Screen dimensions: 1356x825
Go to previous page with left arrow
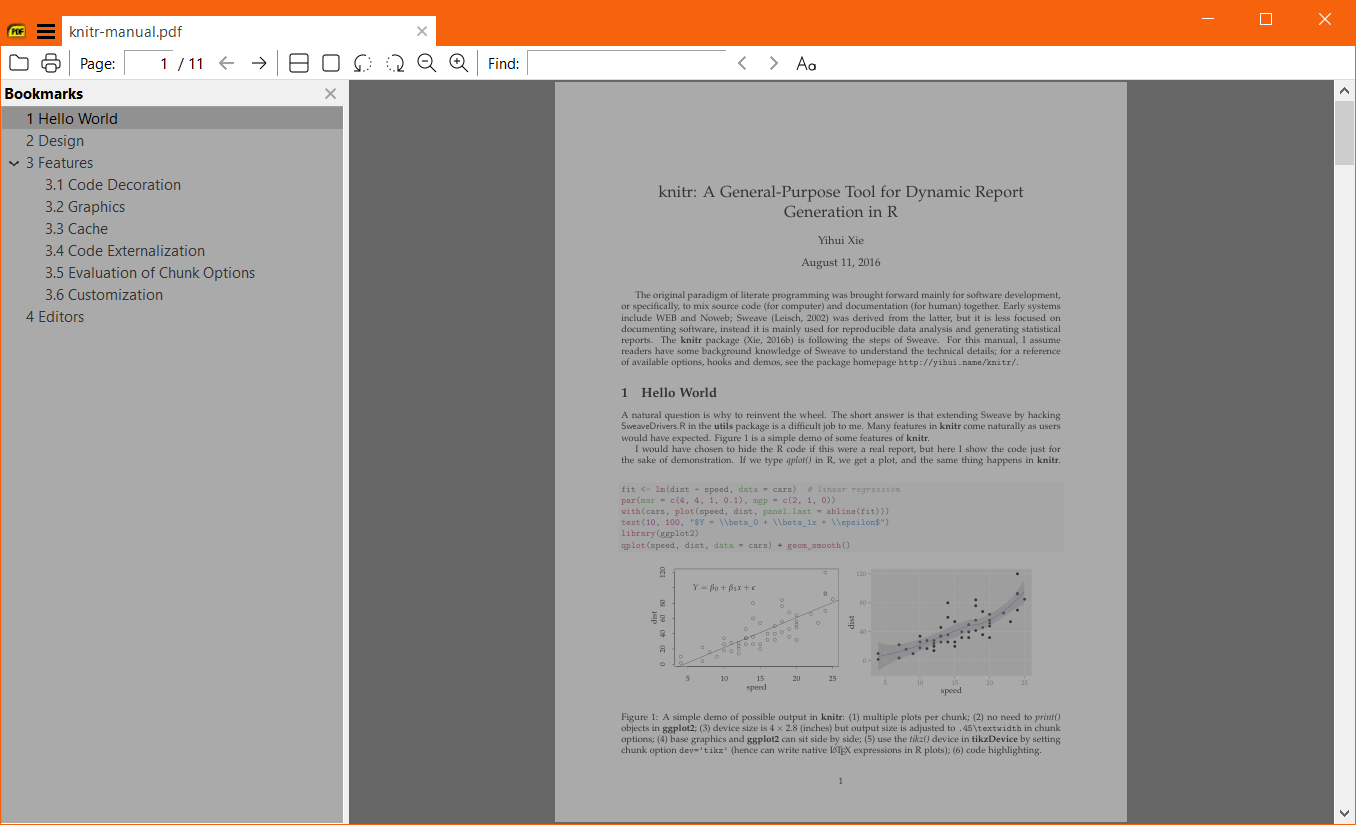tap(226, 62)
